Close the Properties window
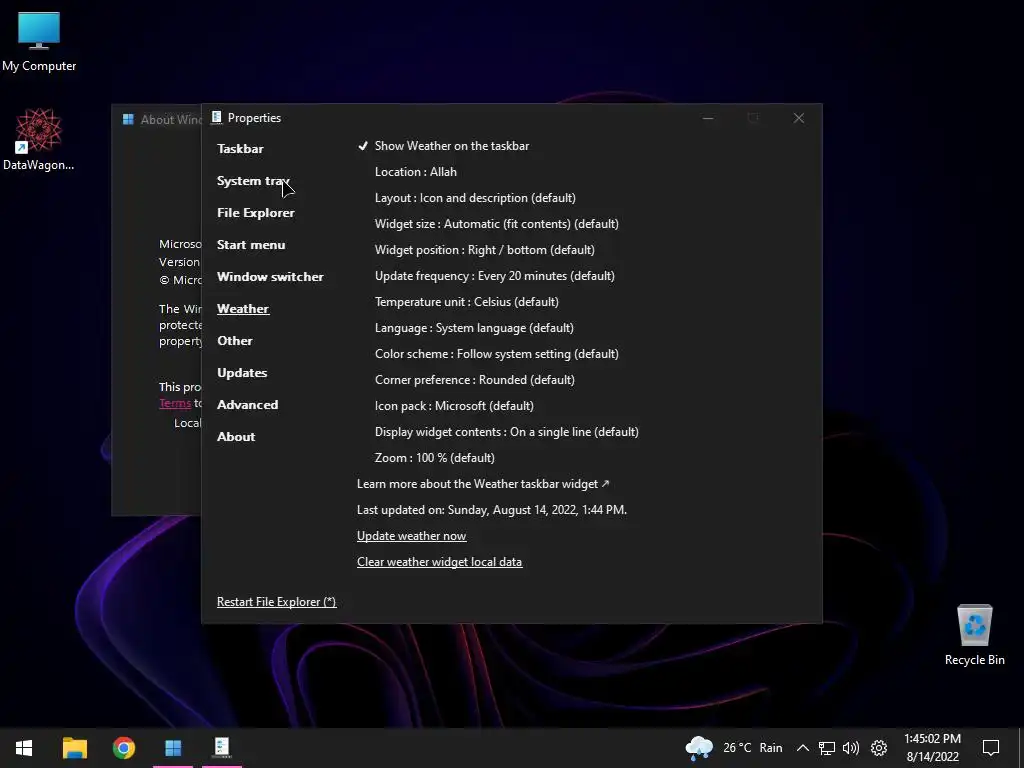This screenshot has height=768, width=1024. [x=799, y=118]
